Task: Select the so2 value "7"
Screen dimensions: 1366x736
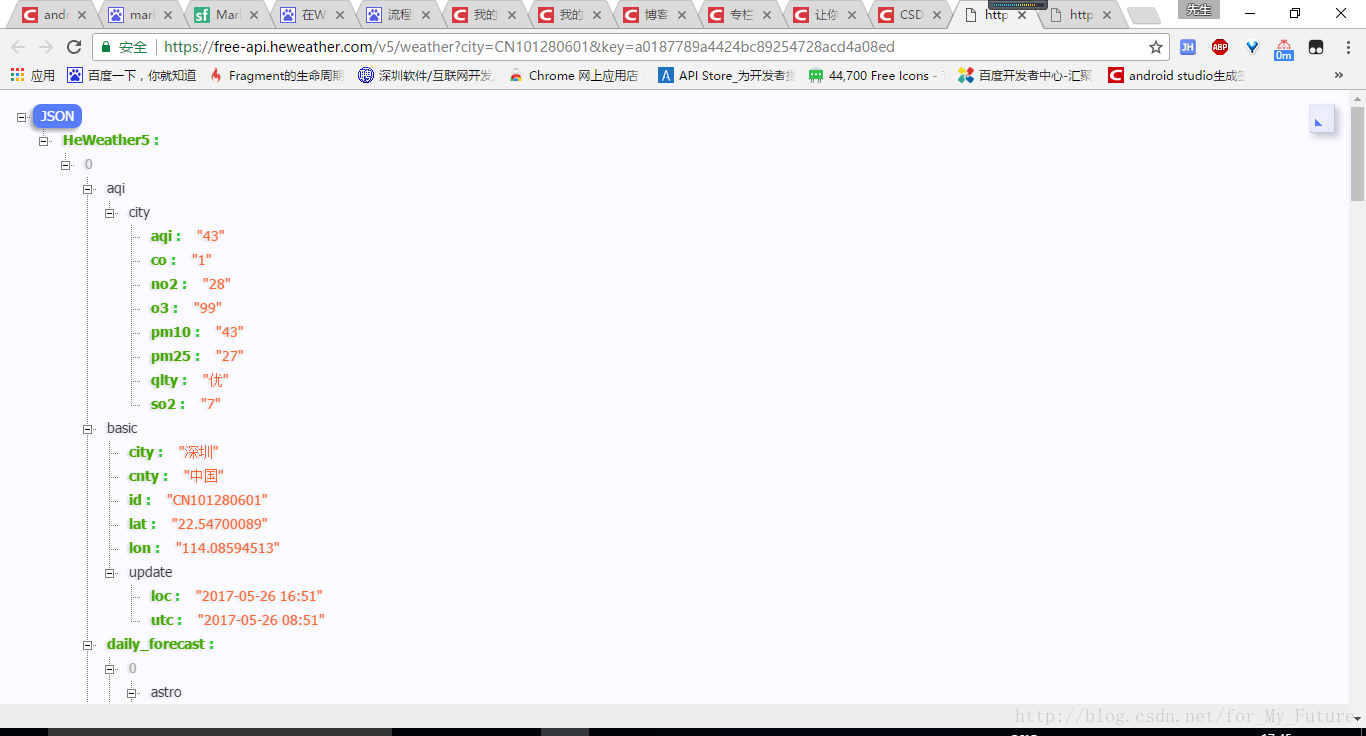Action: 210,405
